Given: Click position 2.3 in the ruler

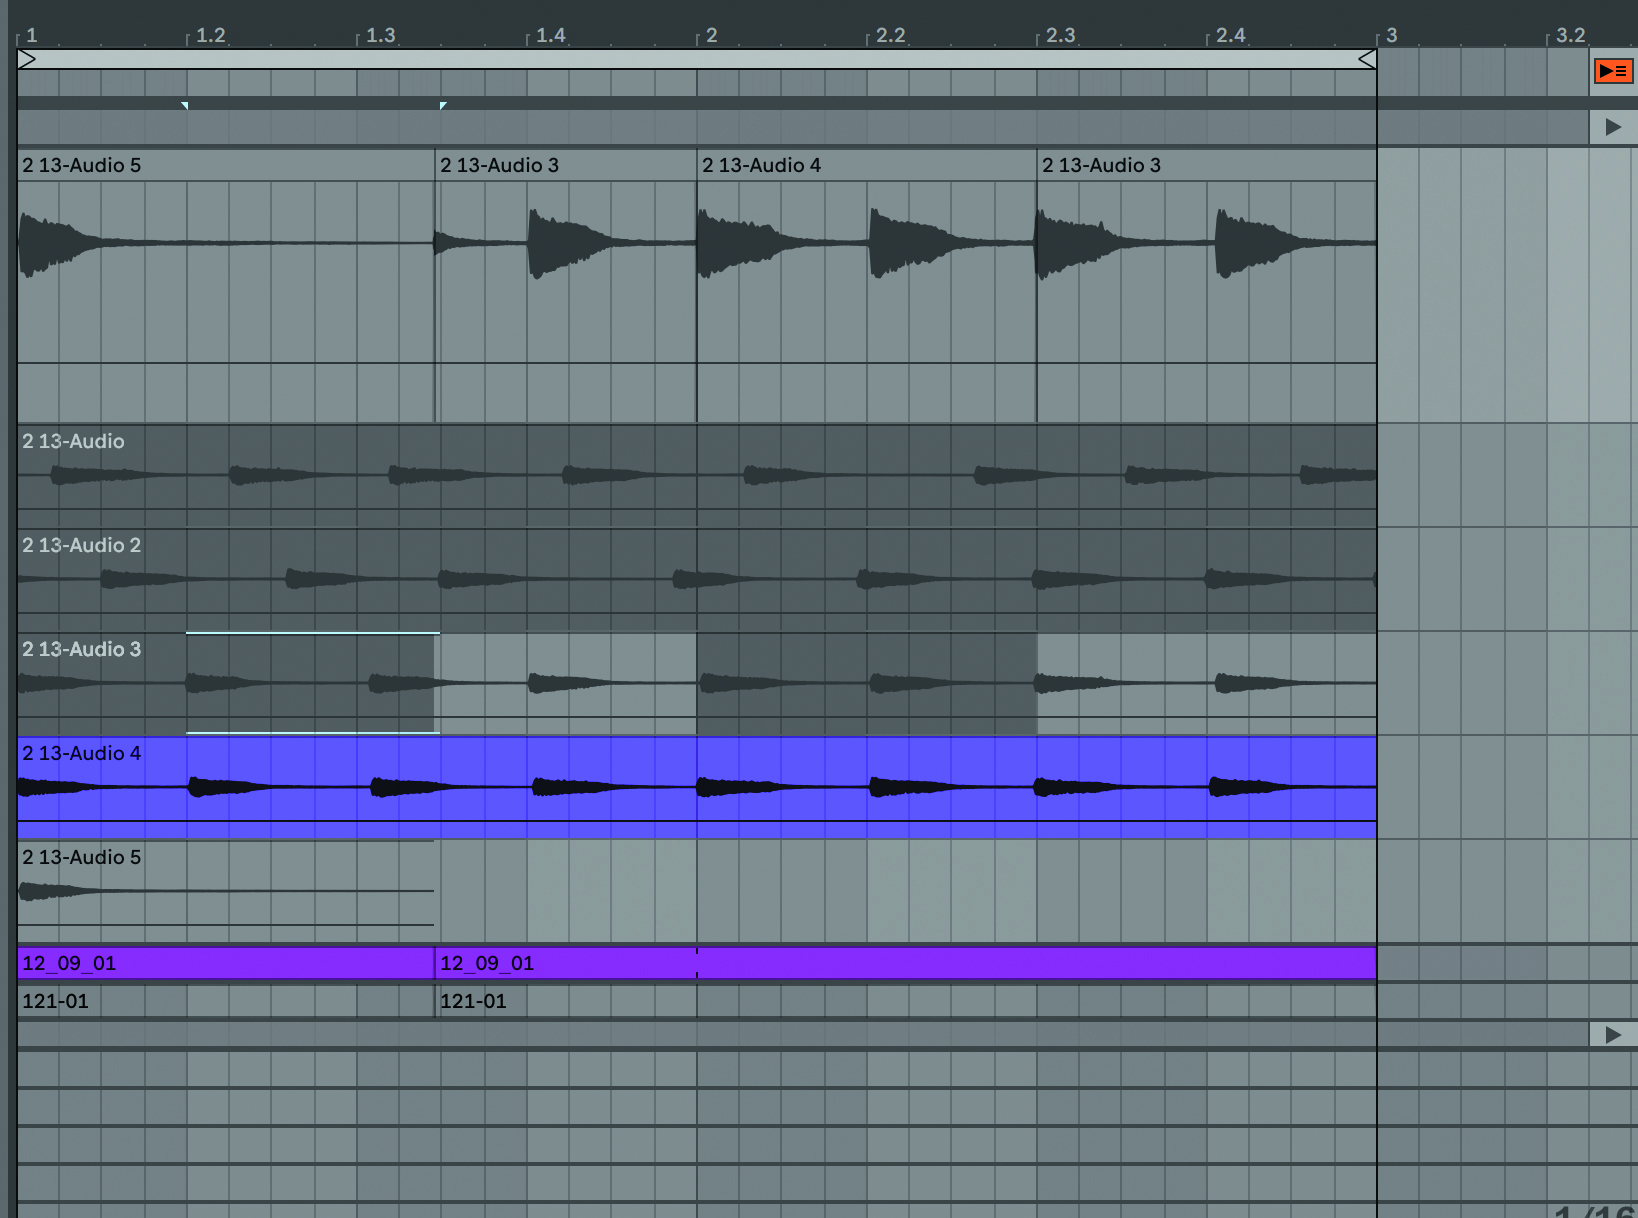Looking at the screenshot, I should (x=1060, y=35).
